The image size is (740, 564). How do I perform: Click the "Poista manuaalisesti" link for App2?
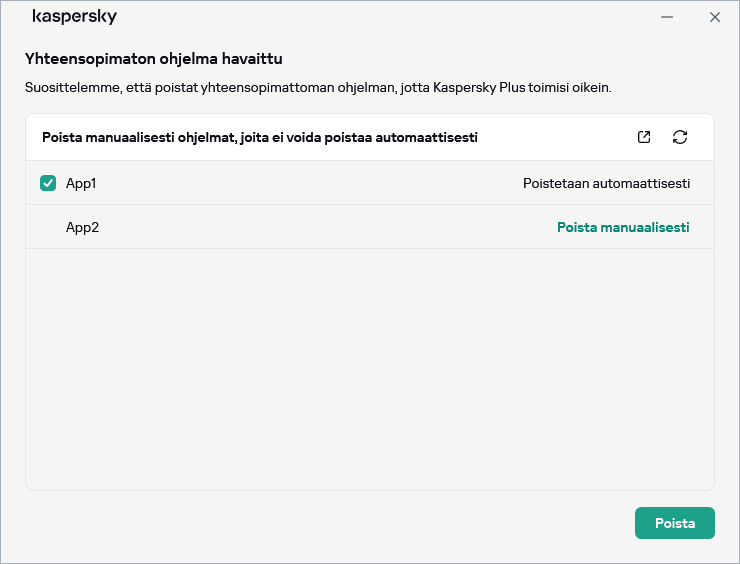[622, 227]
